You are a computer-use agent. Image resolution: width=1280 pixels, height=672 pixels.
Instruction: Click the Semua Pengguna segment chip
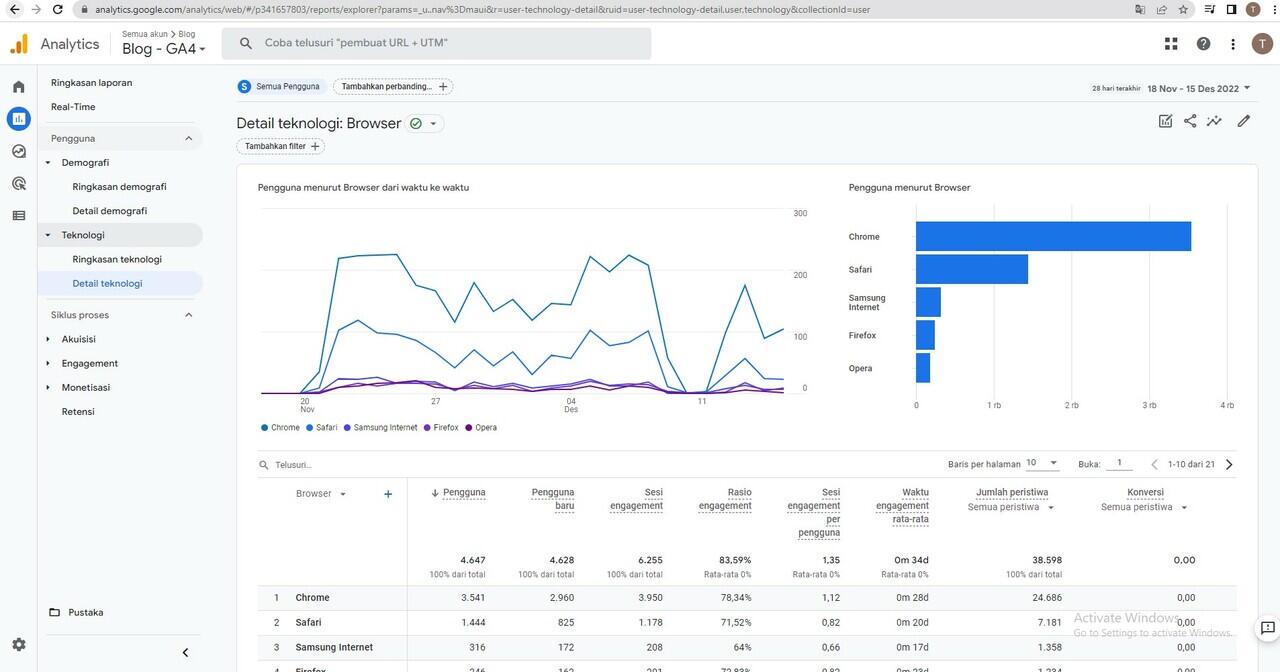point(279,87)
